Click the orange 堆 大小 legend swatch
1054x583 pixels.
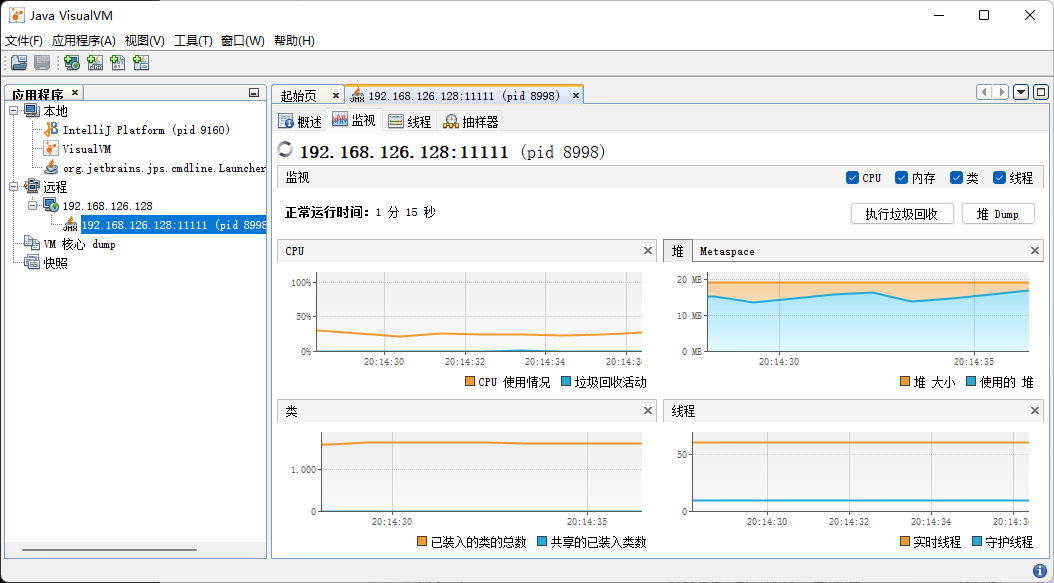point(905,382)
